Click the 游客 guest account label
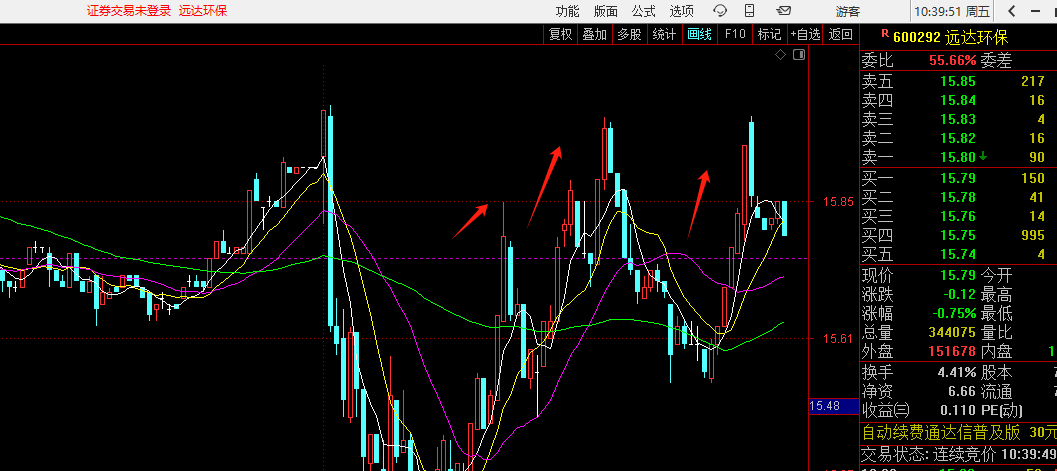The image size is (1057, 471). [847, 11]
